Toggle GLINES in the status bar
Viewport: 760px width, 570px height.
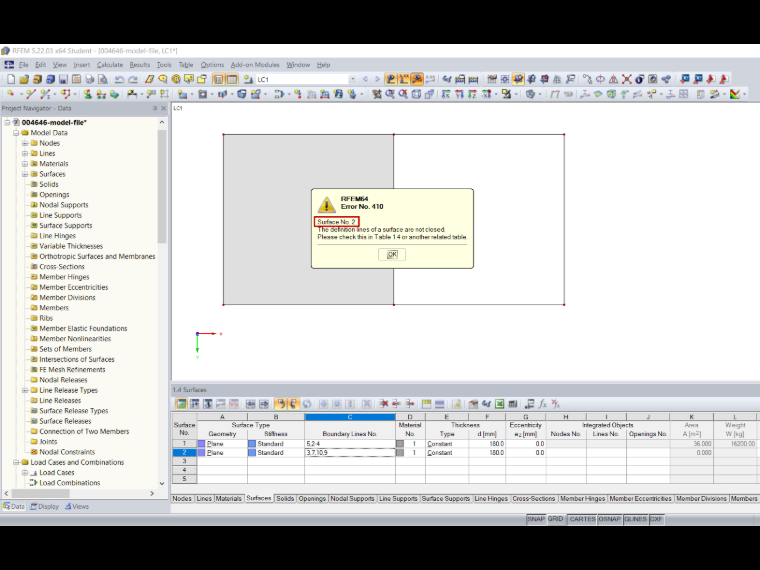pyautogui.click(x=635, y=519)
